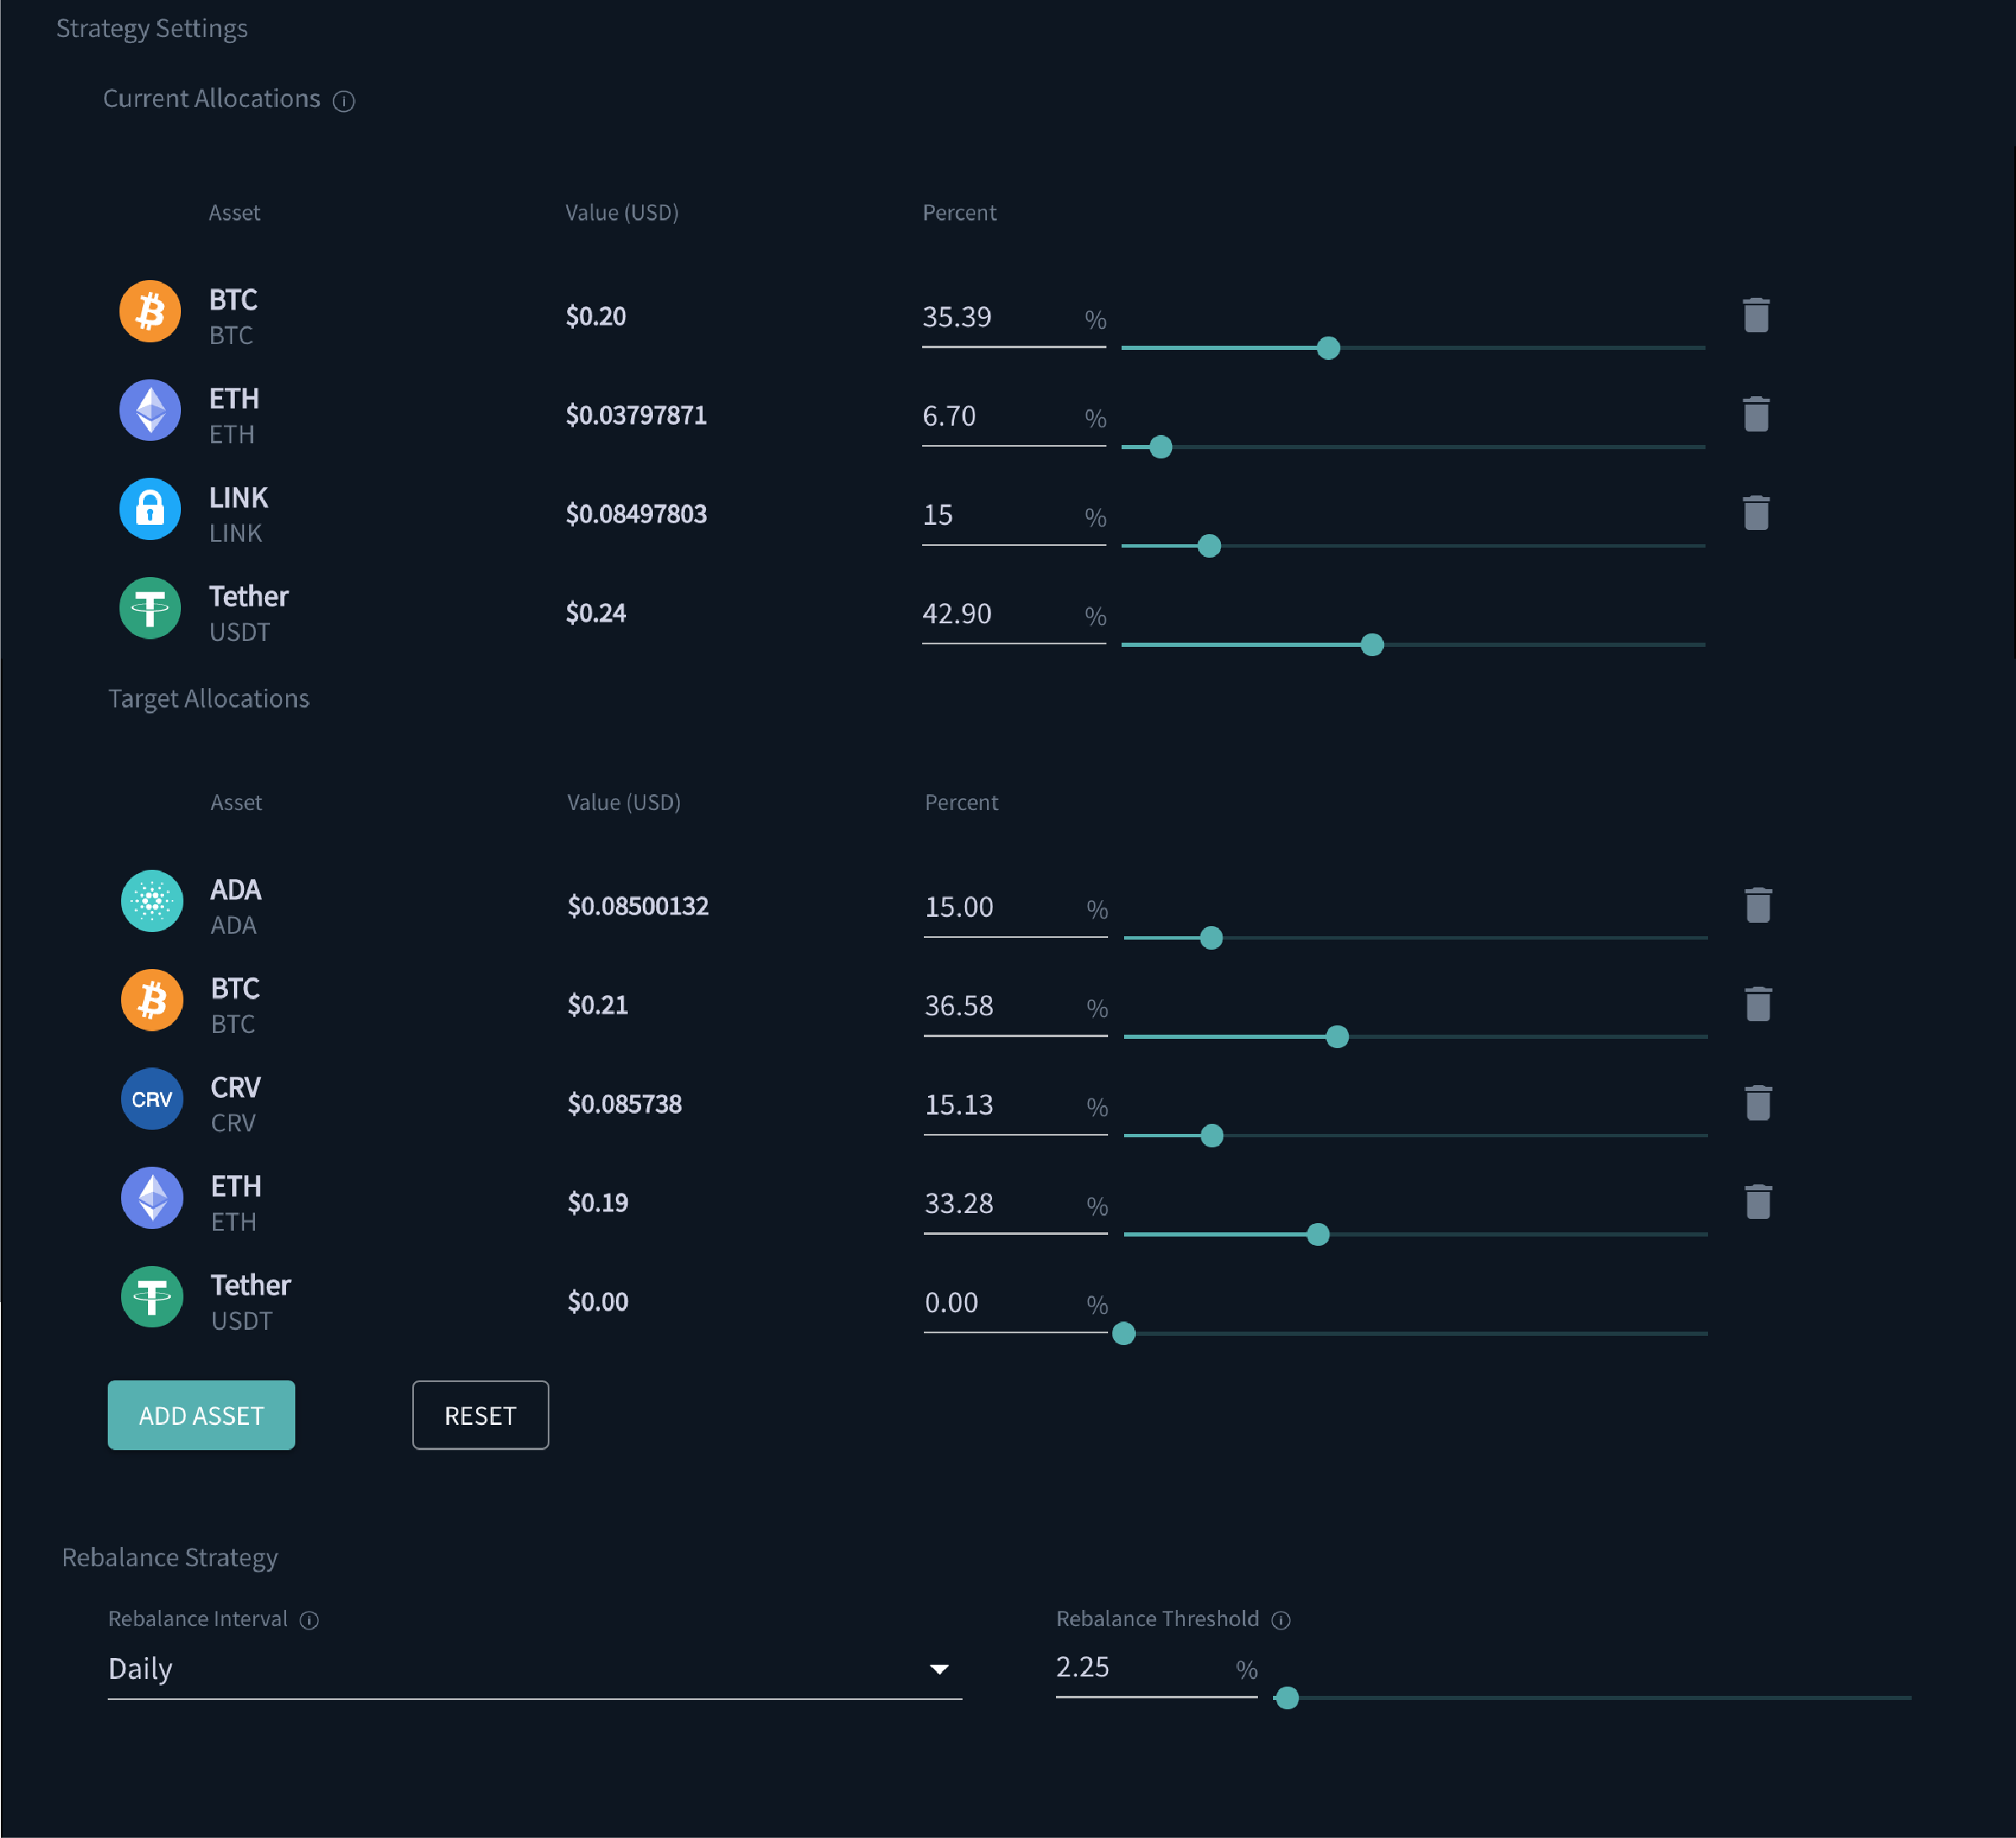The width and height of the screenshot is (2016, 1838).
Task: Delete the Tether row in Target Allocations
Action: pos(1758,1300)
